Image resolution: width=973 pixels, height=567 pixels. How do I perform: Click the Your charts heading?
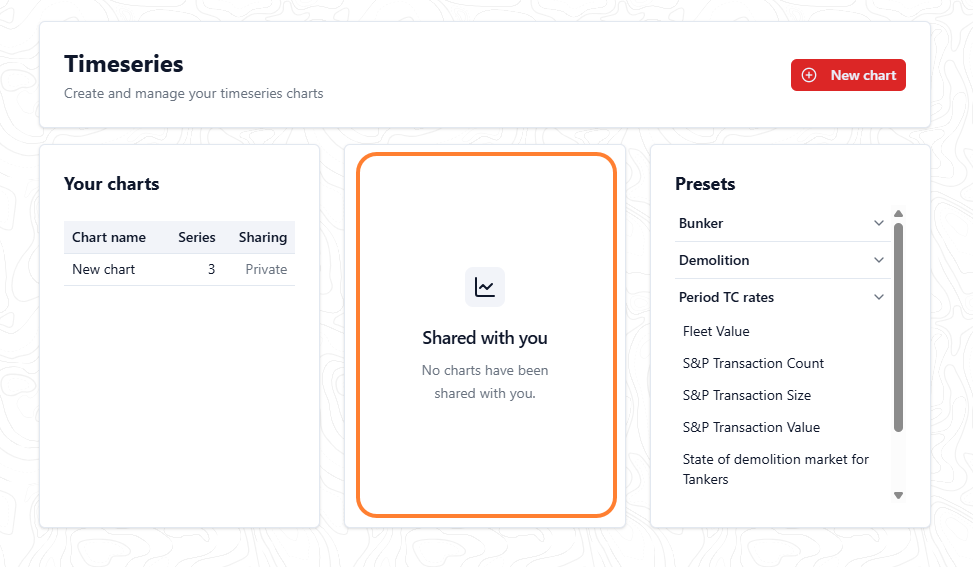(x=112, y=184)
